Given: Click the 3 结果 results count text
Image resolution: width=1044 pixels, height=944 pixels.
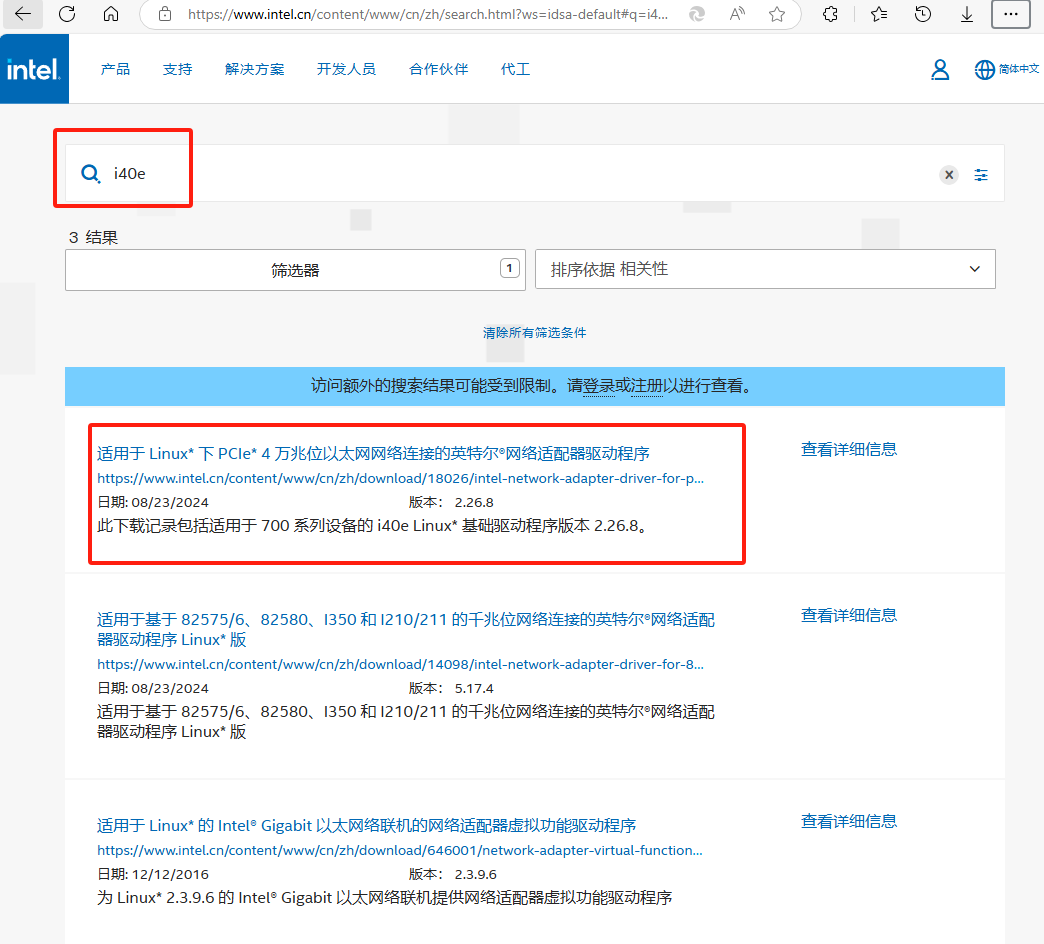Looking at the screenshot, I should [93, 238].
